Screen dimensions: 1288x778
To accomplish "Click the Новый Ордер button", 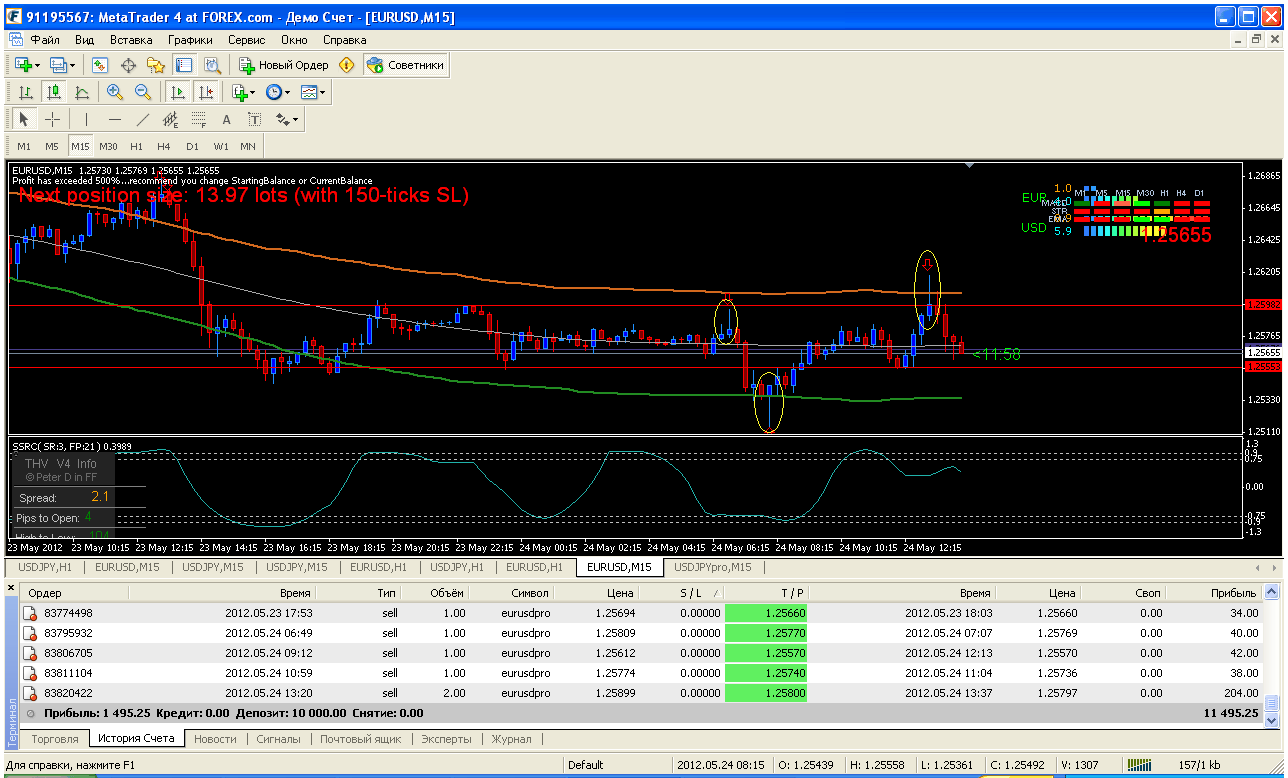I will click(284, 65).
